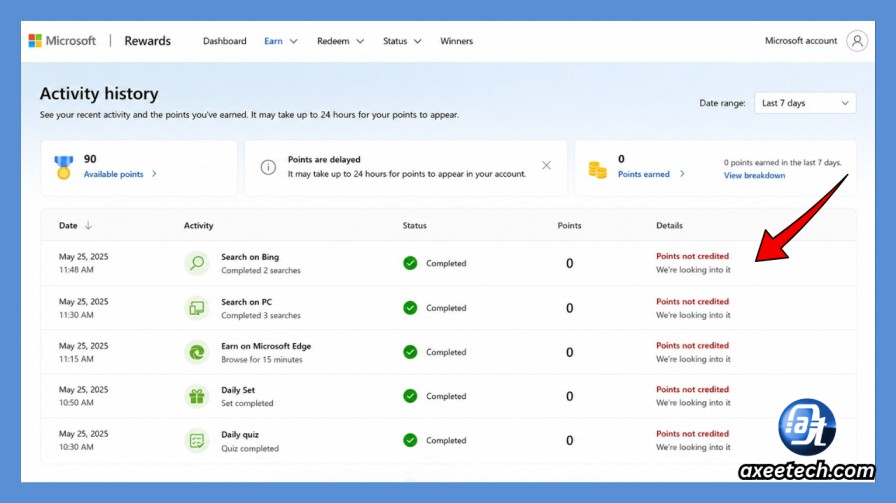
Task: Click the Microsoft Edge activity icon
Action: [x=197, y=352]
